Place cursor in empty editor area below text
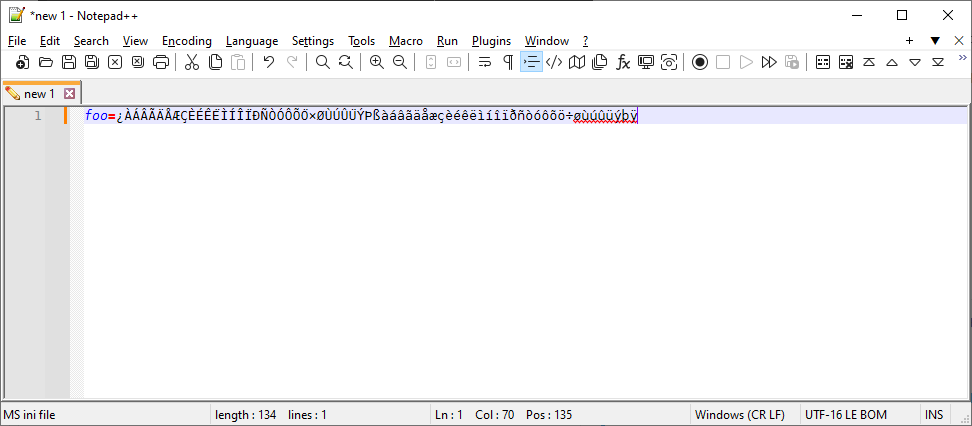Viewport: 972px width, 426px height. [527, 260]
